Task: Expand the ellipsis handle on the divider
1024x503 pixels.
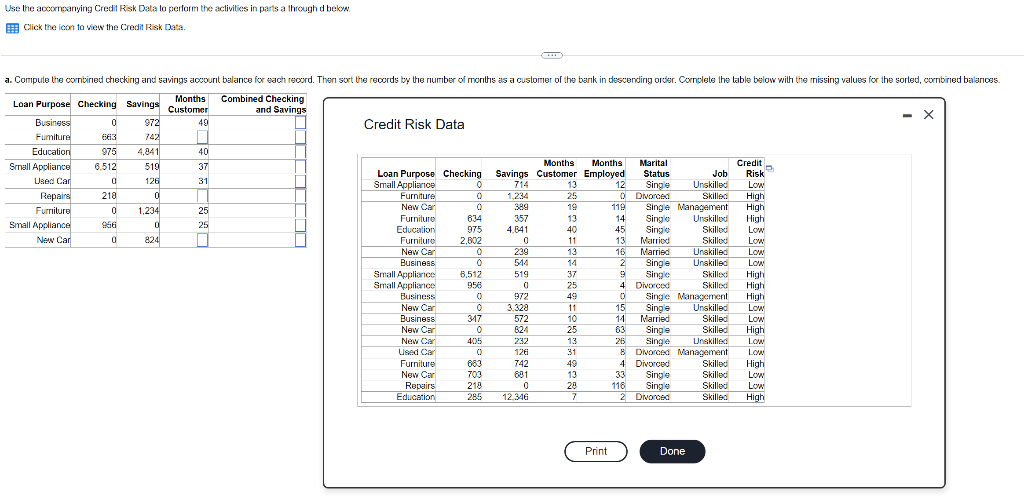Action: coord(552,56)
